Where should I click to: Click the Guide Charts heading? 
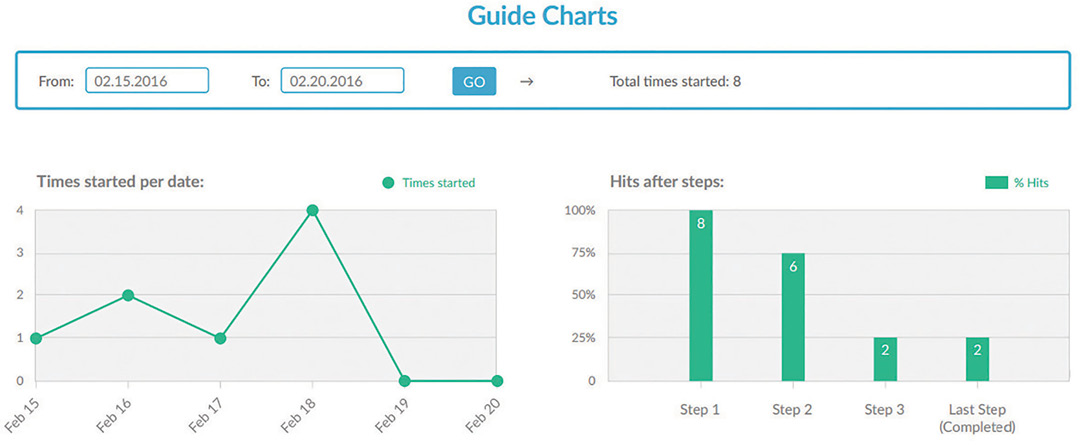(544, 17)
